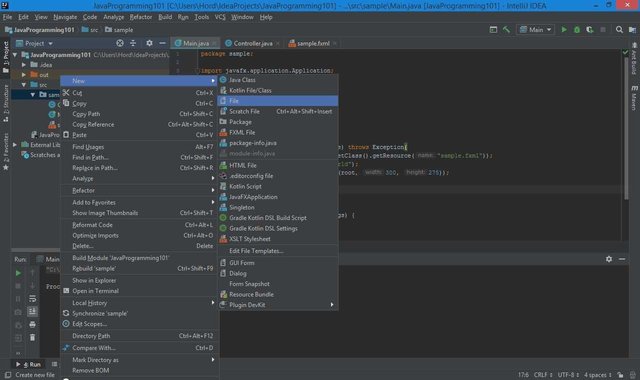Choose Scratch File in New submenu
640x380 pixels.
[x=278, y=111]
